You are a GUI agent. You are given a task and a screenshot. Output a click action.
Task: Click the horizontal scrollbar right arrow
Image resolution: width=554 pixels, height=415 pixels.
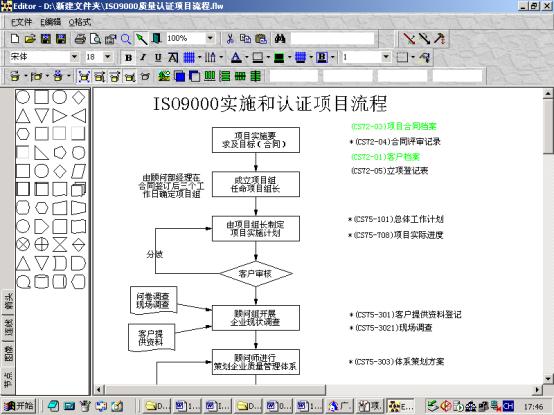click(x=537, y=390)
